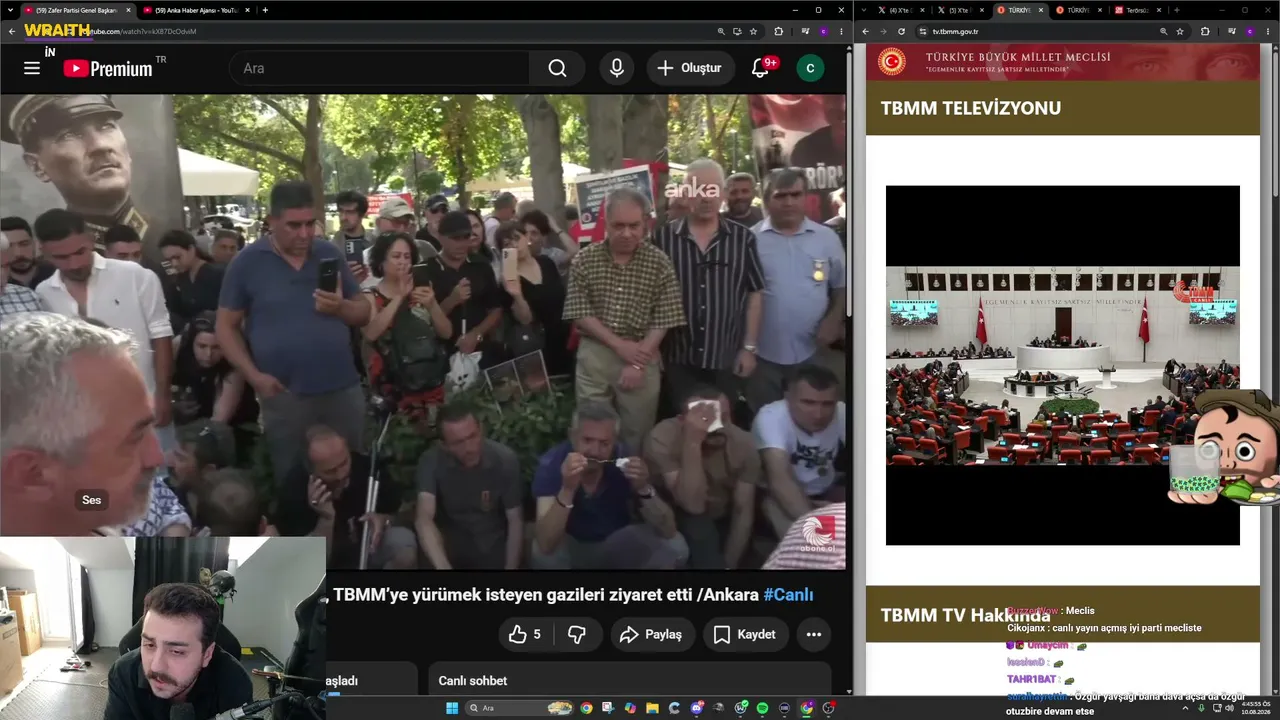Bookmark the TBMM page with the star
The height and width of the screenshot is (720, 1280).
[1180, 31]
